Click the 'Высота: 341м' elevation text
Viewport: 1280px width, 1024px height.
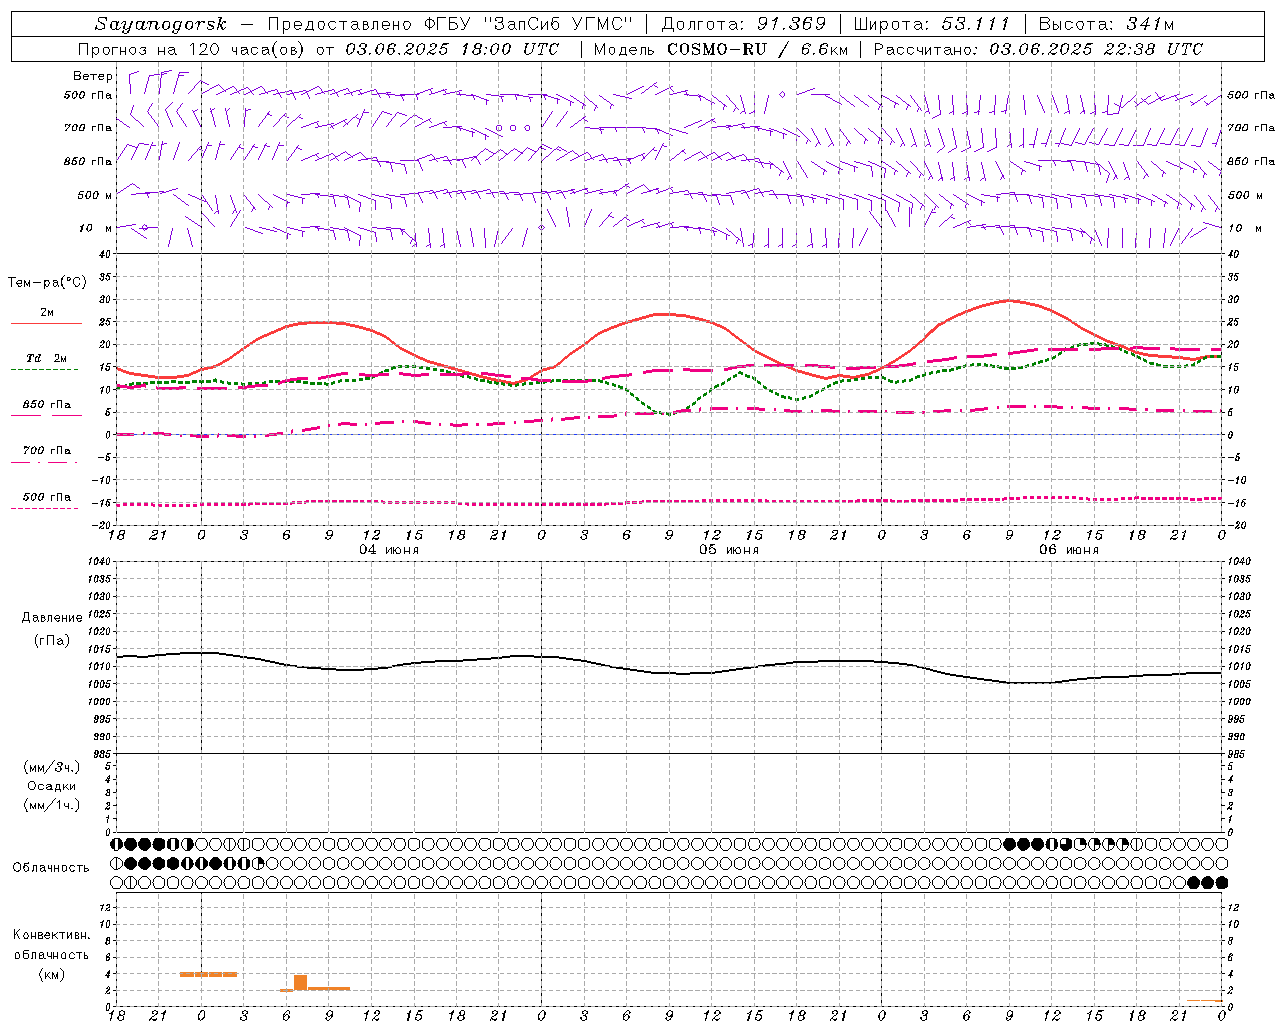pyautogui.click(x=1107, y=24)
